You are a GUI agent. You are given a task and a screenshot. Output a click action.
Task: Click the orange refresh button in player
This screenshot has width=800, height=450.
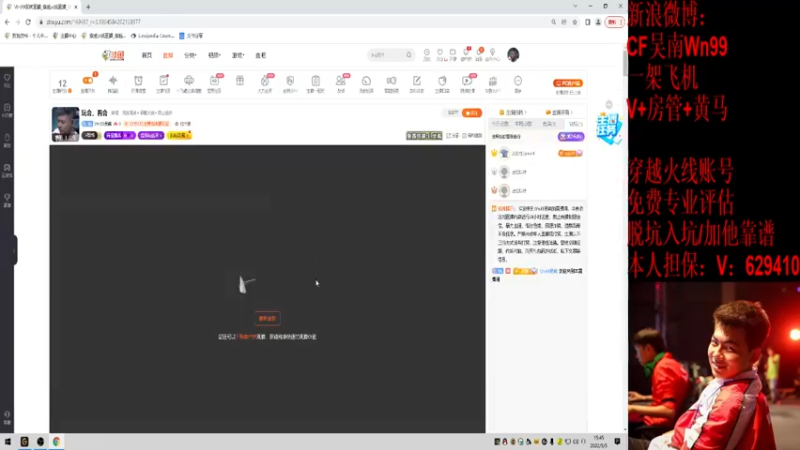click(267, 318)
